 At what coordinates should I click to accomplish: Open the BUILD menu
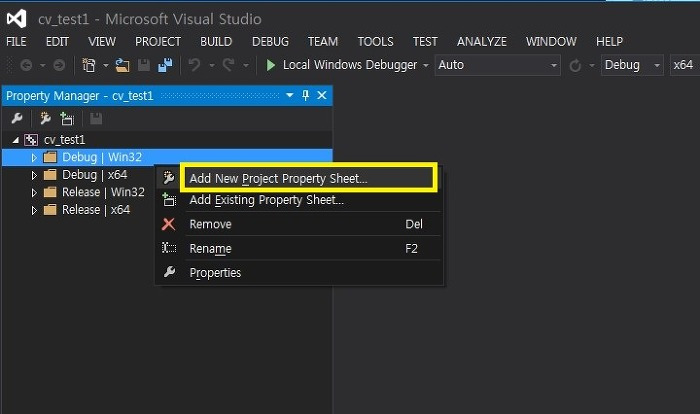(216, 42)
